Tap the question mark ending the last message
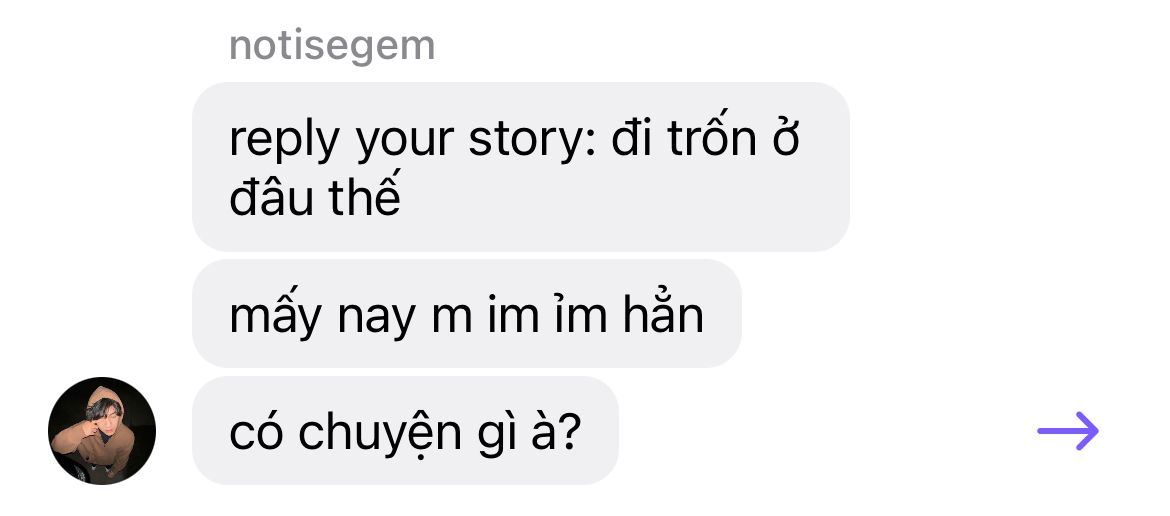Screen dimensions: 1170x516 point(569,431)
